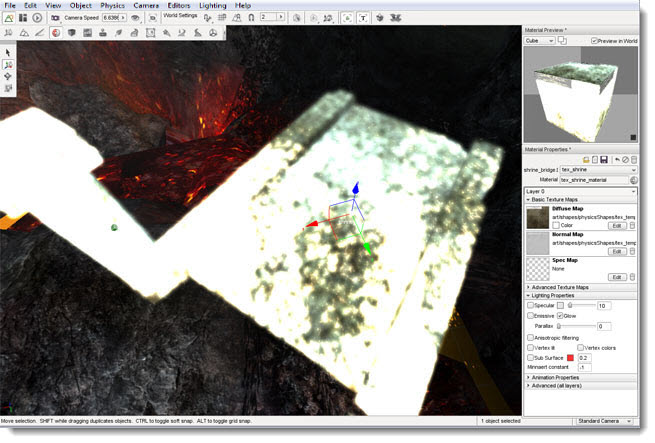Uncheck the Glow checkbox
The height and width of the screenshot is (443, 655).
click(560, 315)
